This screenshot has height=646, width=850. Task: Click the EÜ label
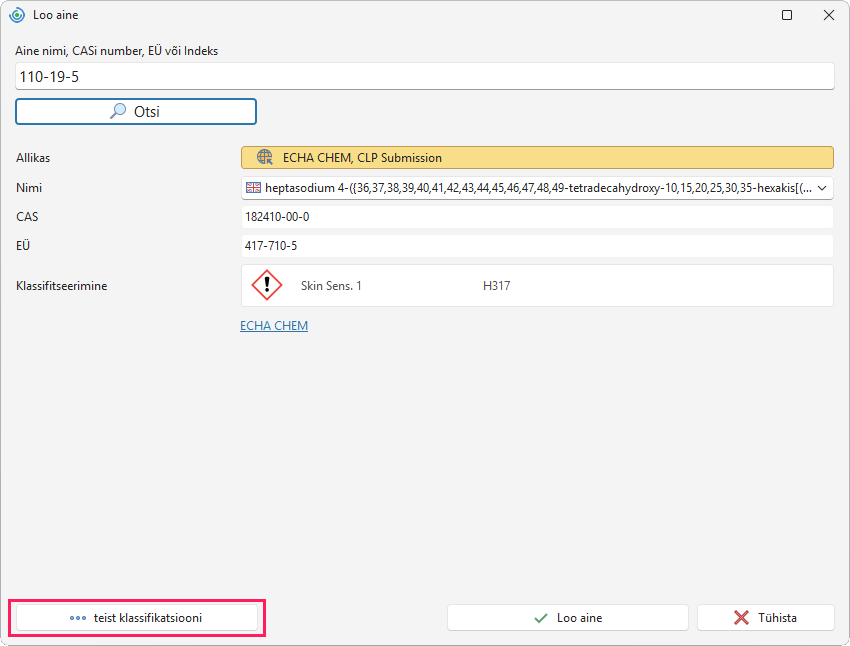(23, 246)
